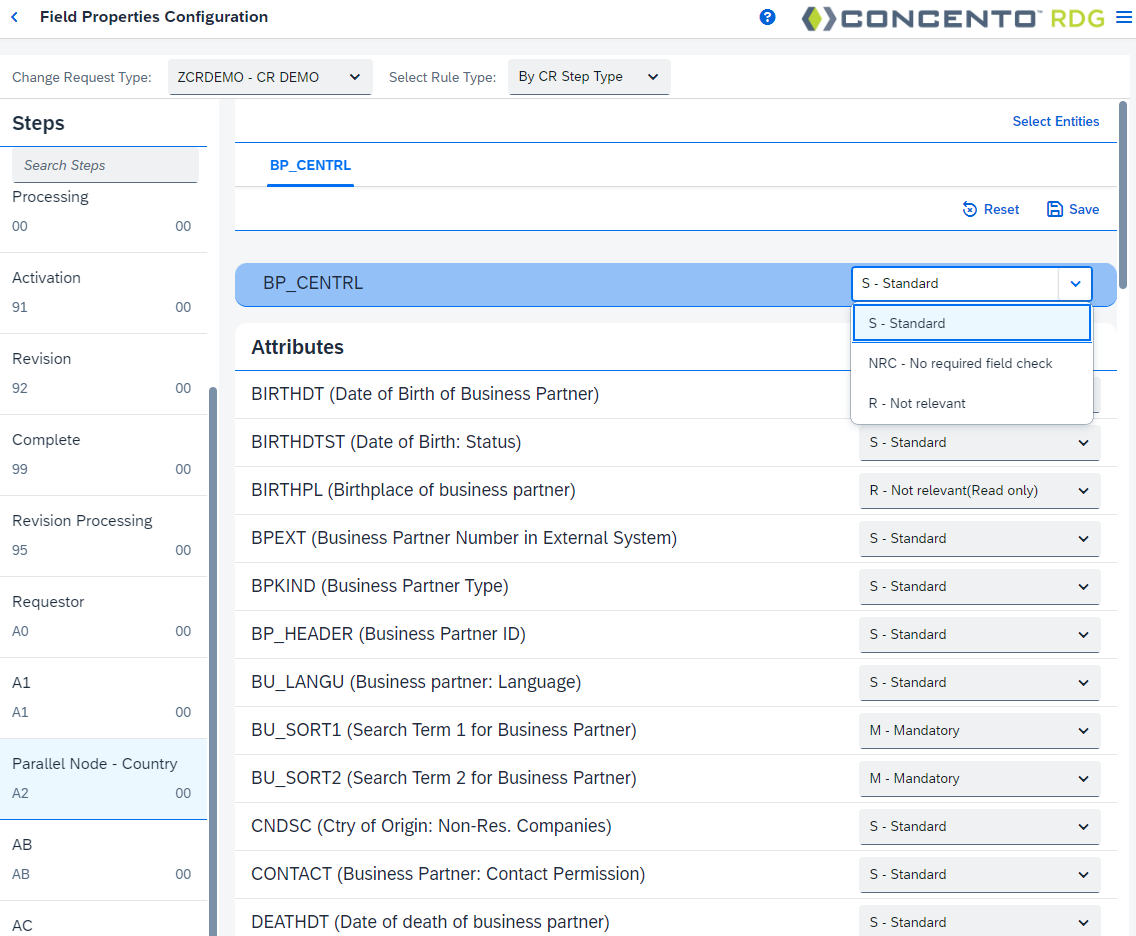Viewport: 1136px width, 936px height.
Task: Open the hamburger menu next to RDG
Action: coord(1124,17)
